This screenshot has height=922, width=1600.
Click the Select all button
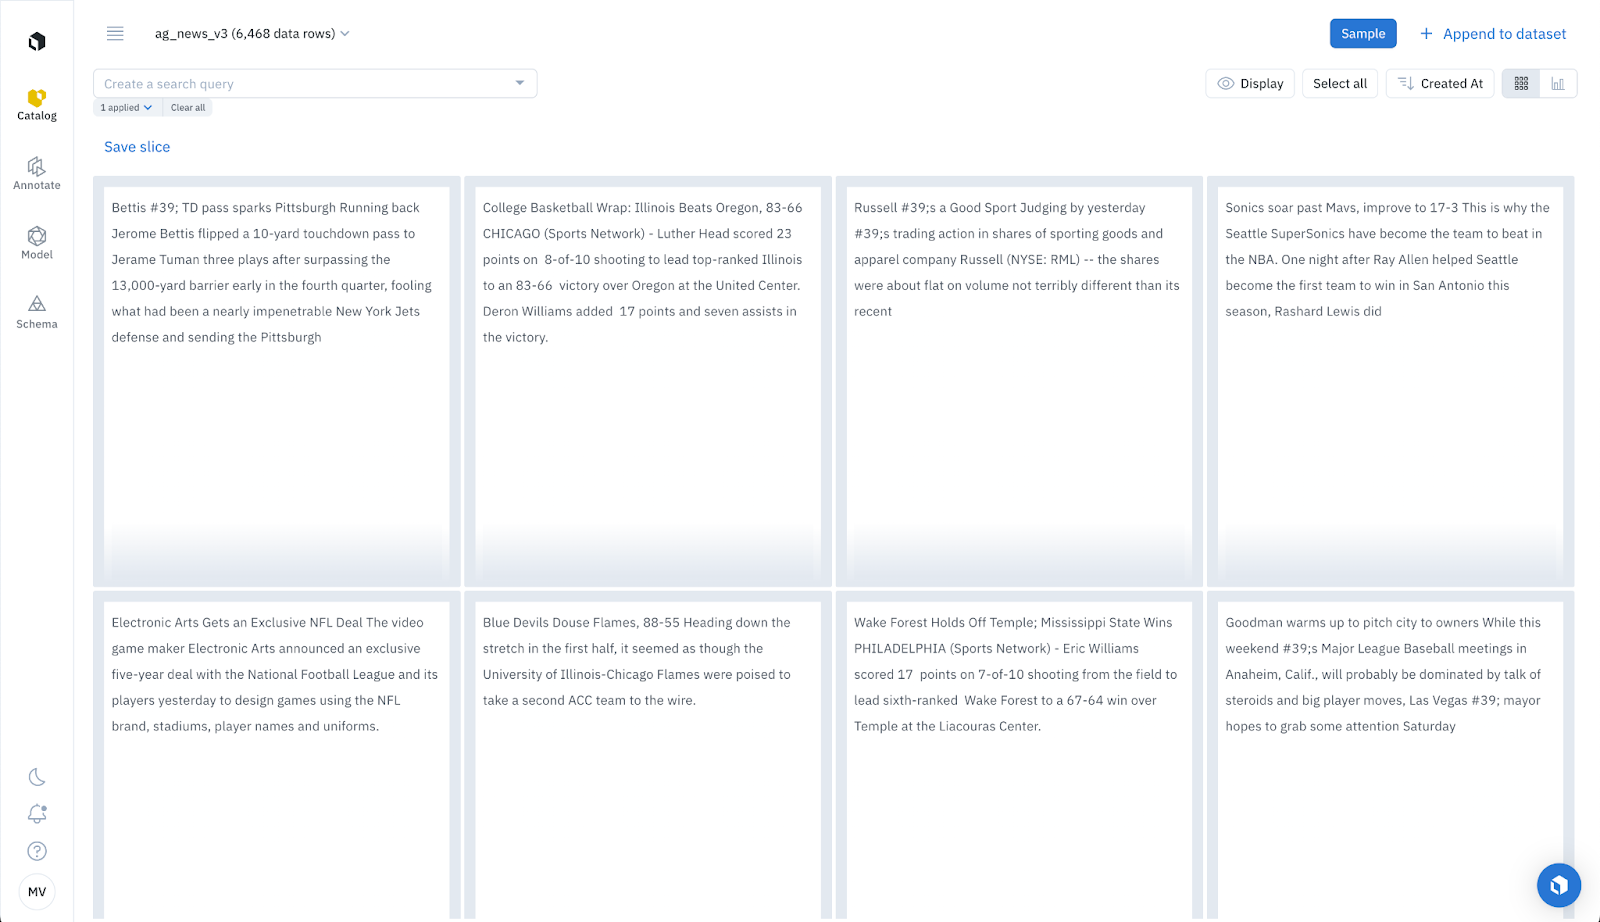[x=1340, y=84]
